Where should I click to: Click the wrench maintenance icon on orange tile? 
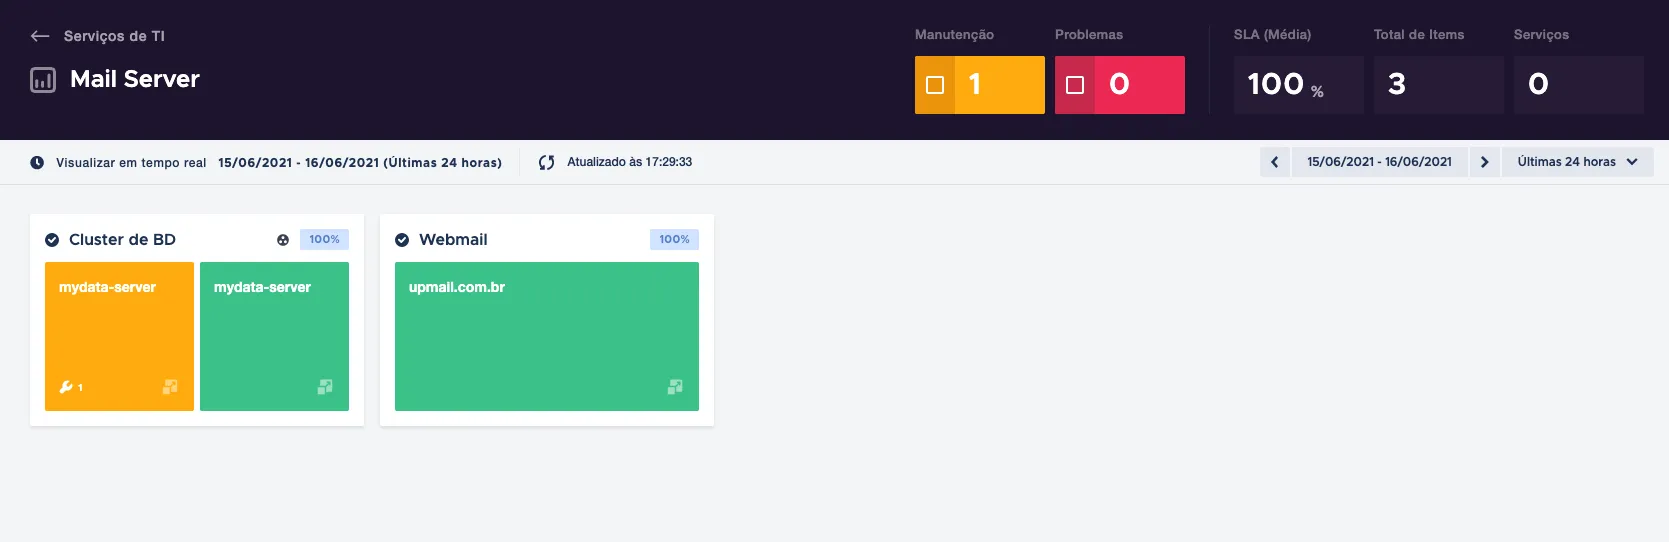[x=66, y=387]
